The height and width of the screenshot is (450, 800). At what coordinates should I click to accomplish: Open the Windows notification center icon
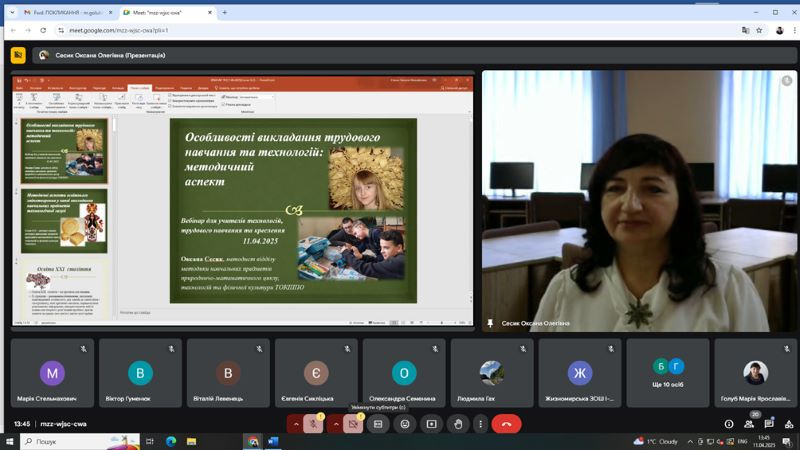coord(787,441)
